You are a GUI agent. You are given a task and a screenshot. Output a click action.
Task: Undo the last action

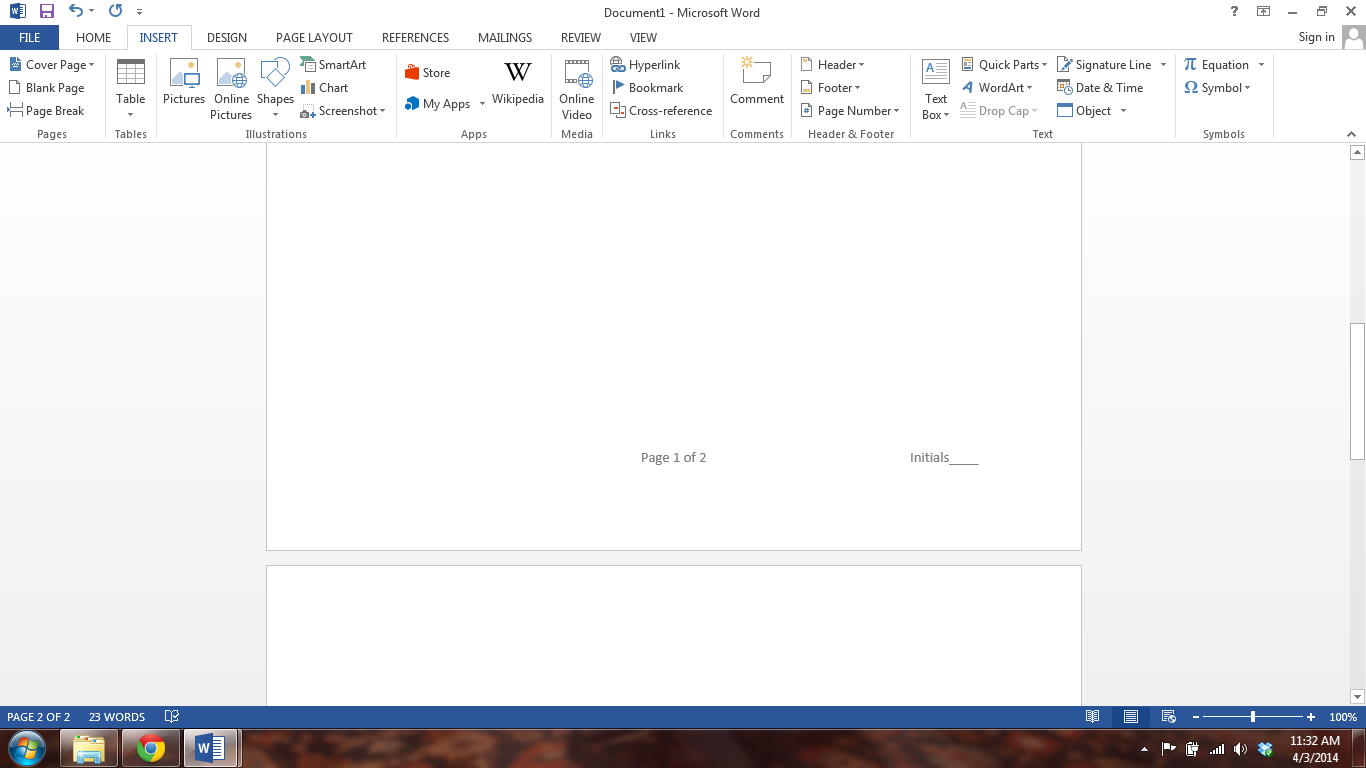(75, 12)
